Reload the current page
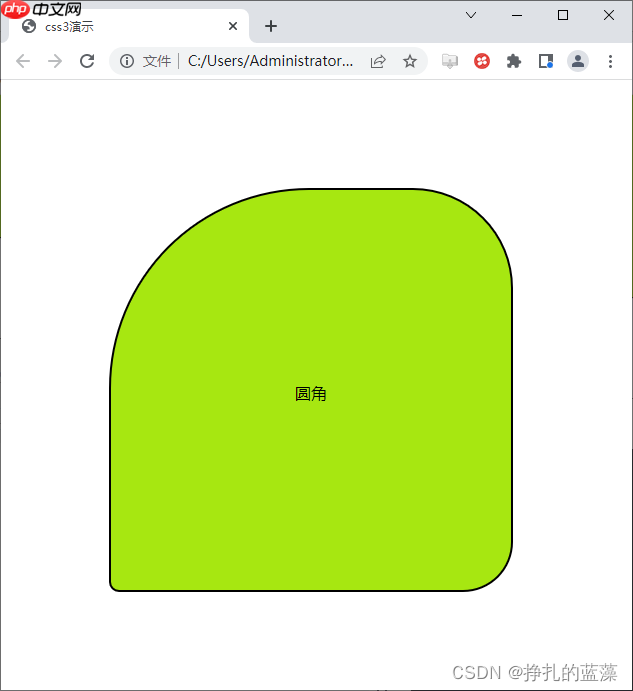 coord(87,61)
